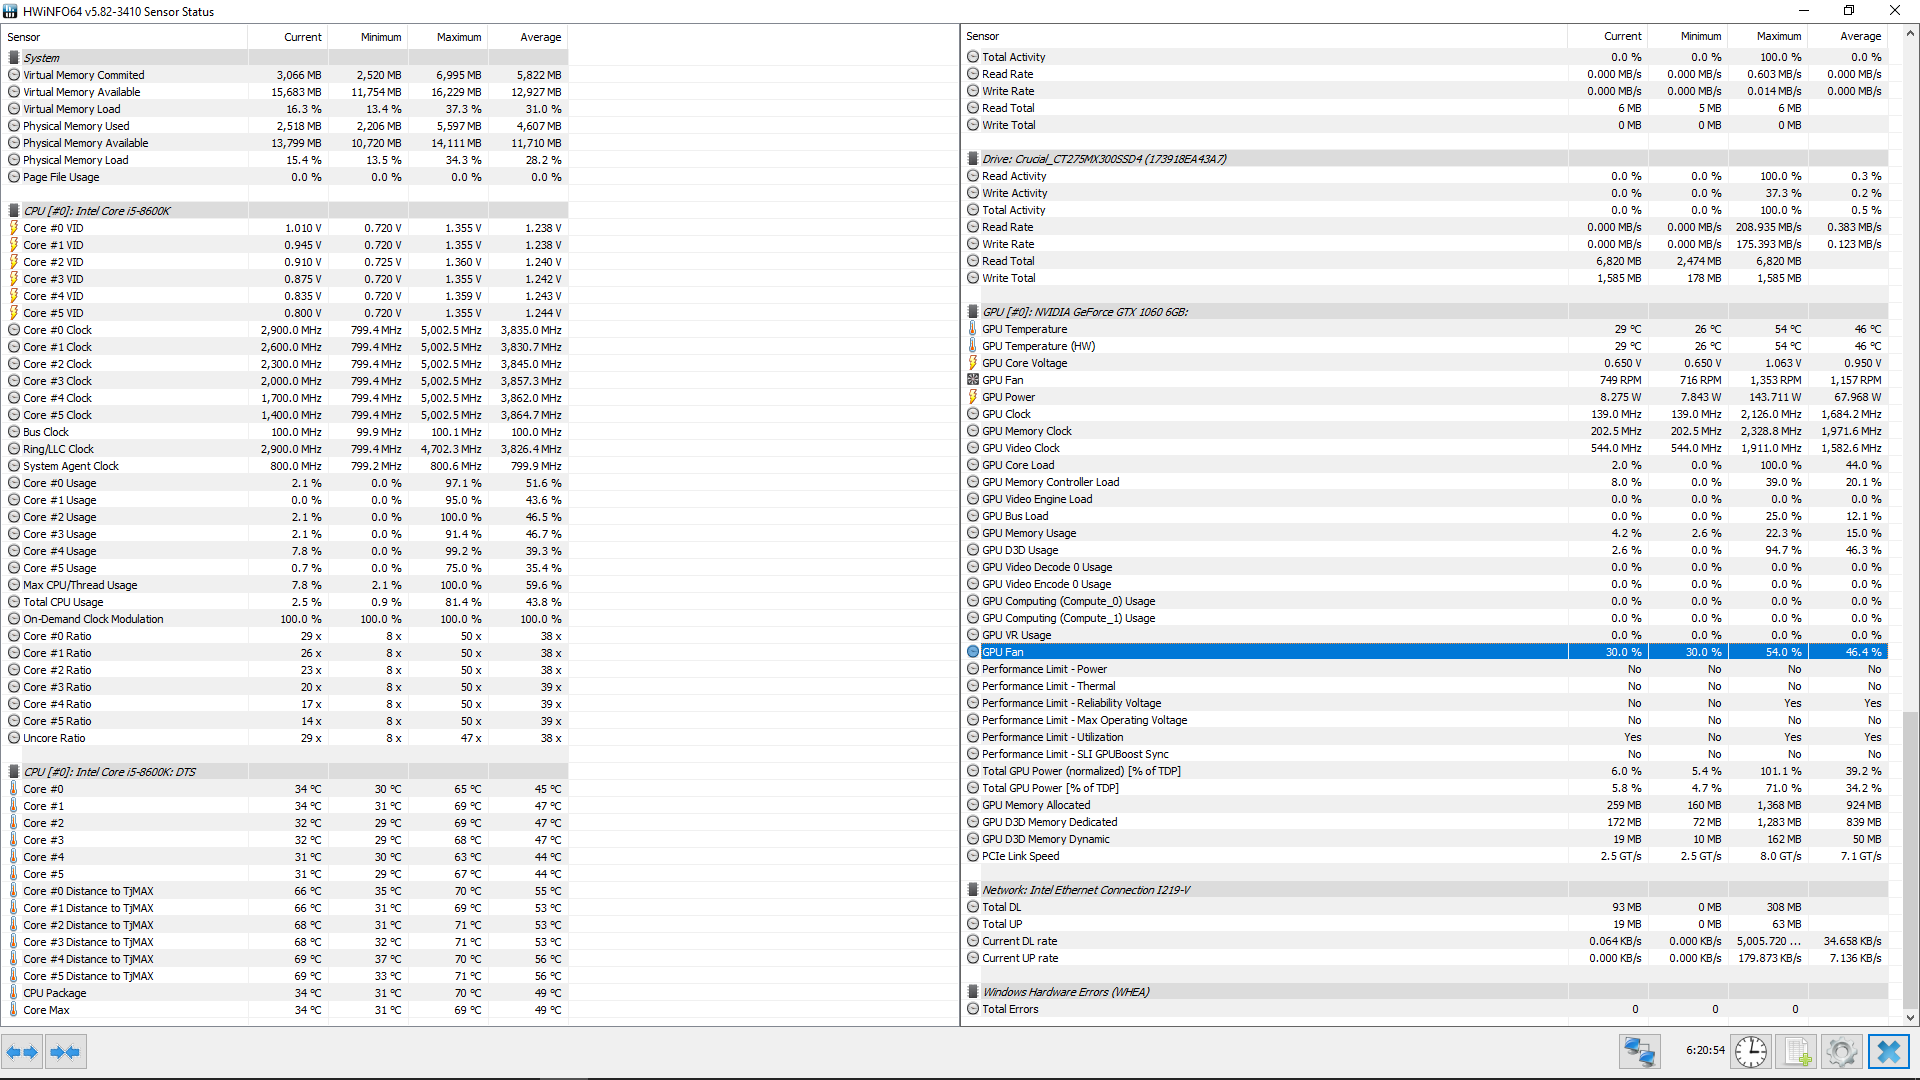
Task: Collapse CPU Intel Core i5-8600K group header
Action: coord(96,211)
